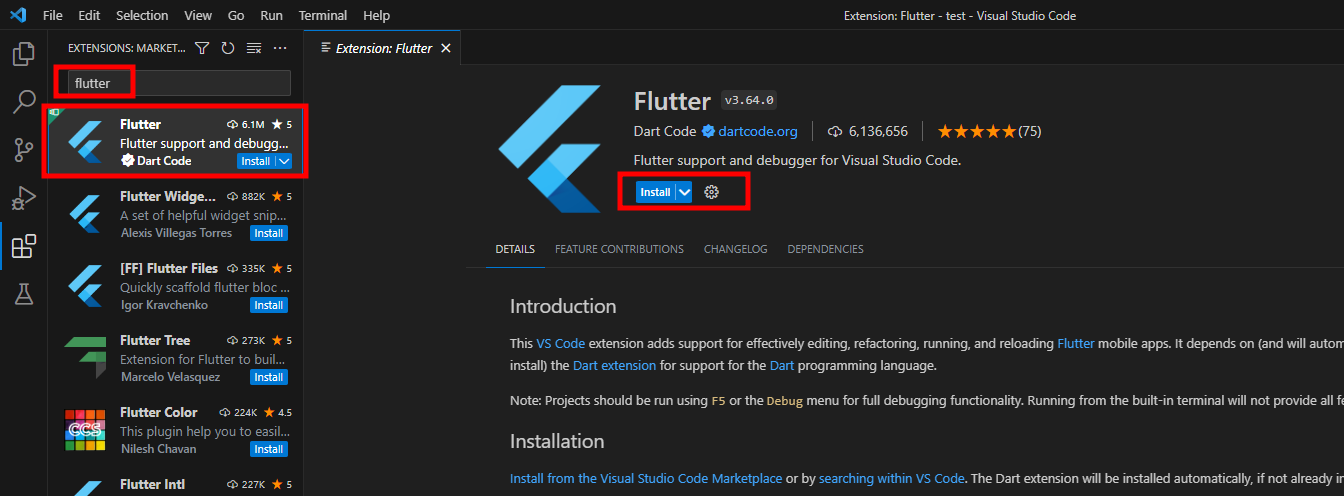Refresh the extensions list

(x=228, y=48)
